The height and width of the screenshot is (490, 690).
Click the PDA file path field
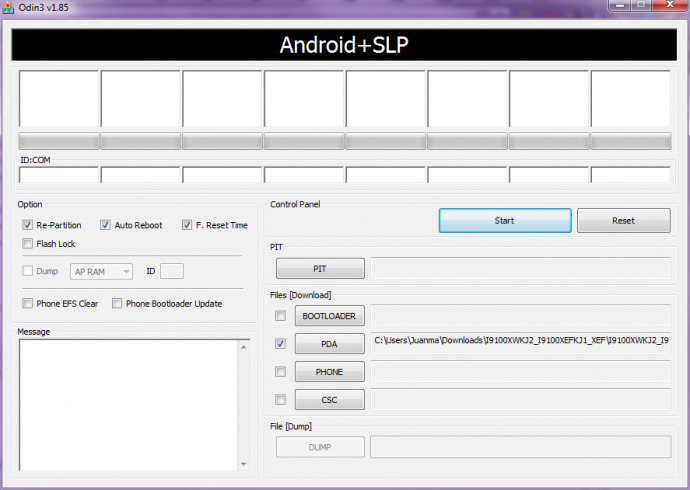[x=520, y=341]
